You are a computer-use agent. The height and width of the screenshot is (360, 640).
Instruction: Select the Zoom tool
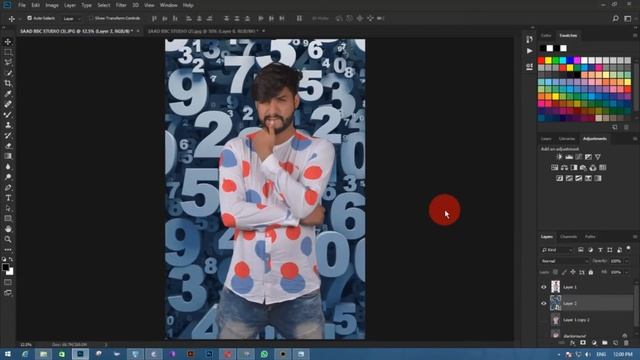[8, 240]
